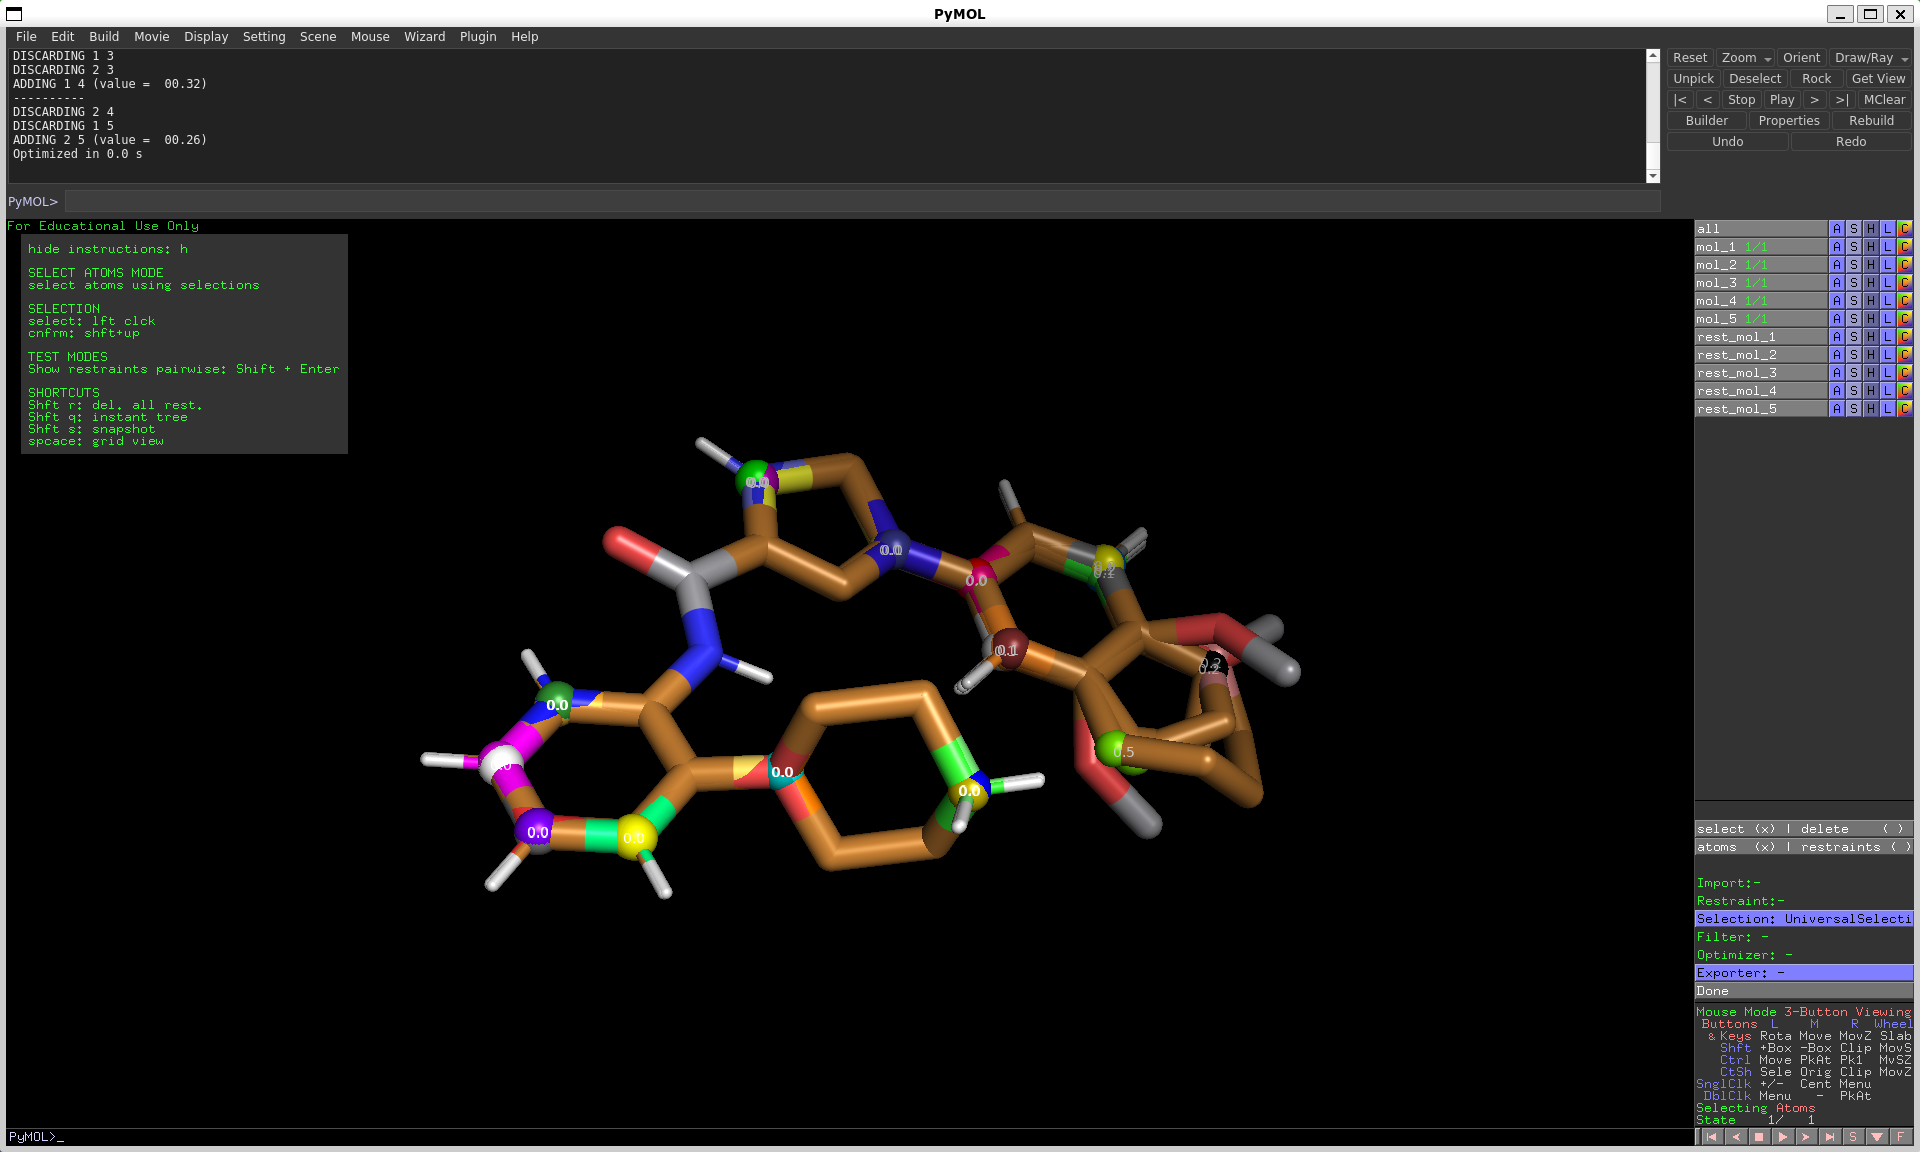Toggle visibility of rest_mol_5 object
Image resolution: width=1920 pixels, height=1152 pixels.
[1761, 409]
